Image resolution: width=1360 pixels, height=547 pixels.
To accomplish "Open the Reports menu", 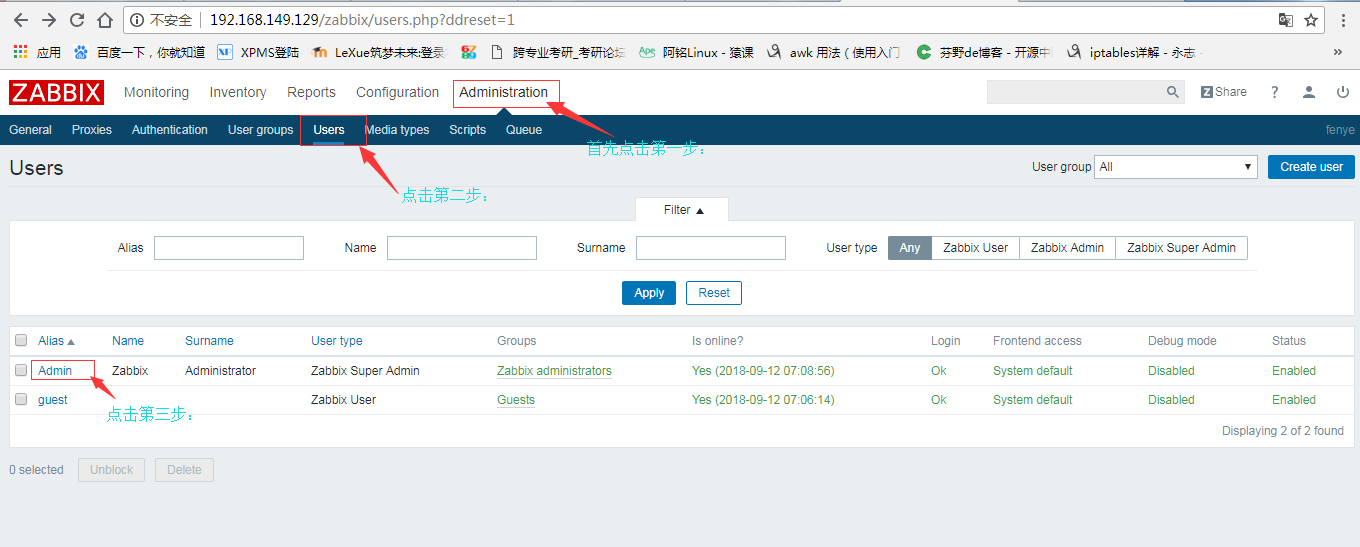I will click(x=311, y=92).
